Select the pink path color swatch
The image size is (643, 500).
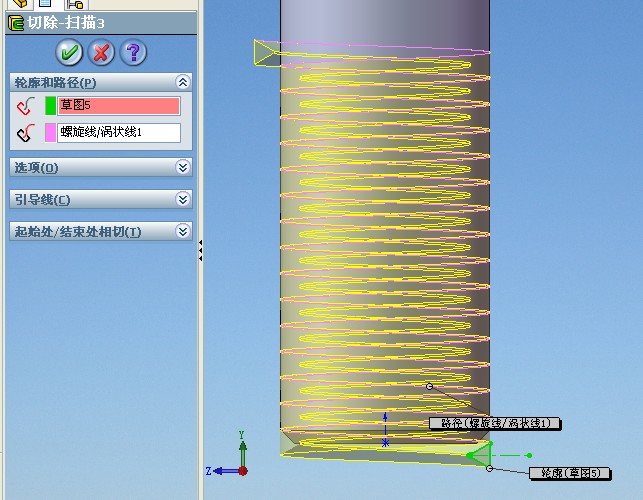tap(50, 133)
